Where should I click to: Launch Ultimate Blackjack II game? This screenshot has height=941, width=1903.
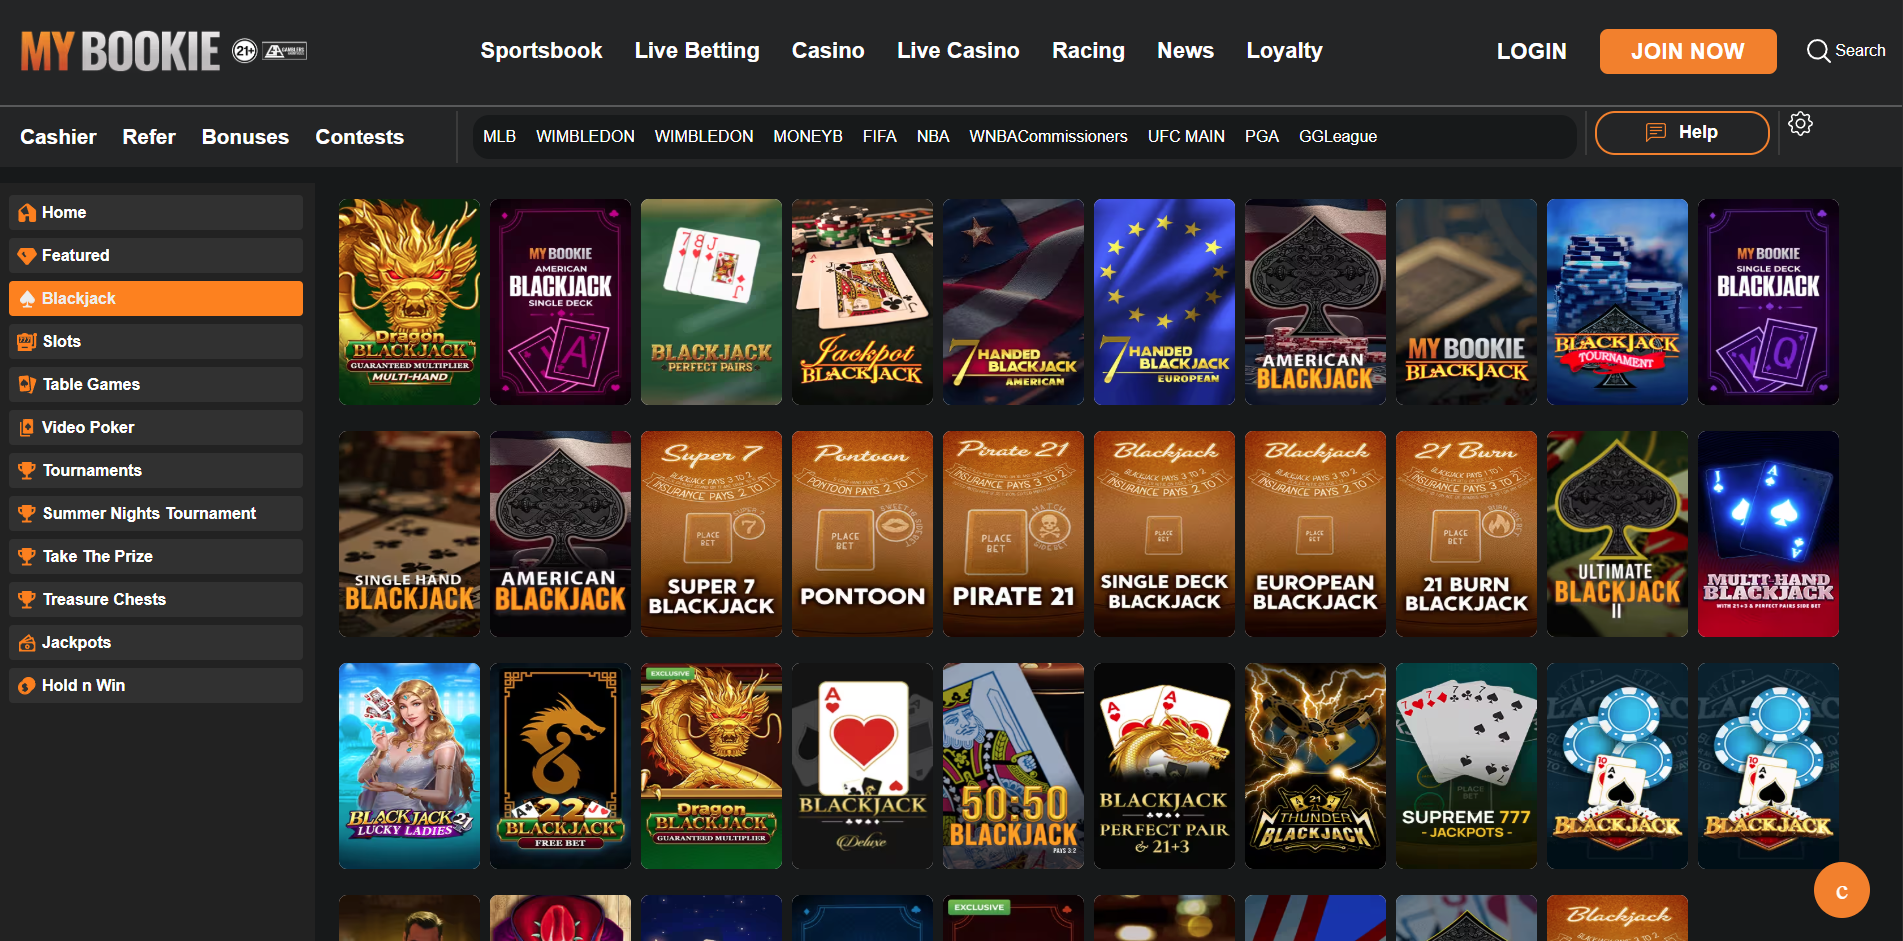(x=1617, y=534)
